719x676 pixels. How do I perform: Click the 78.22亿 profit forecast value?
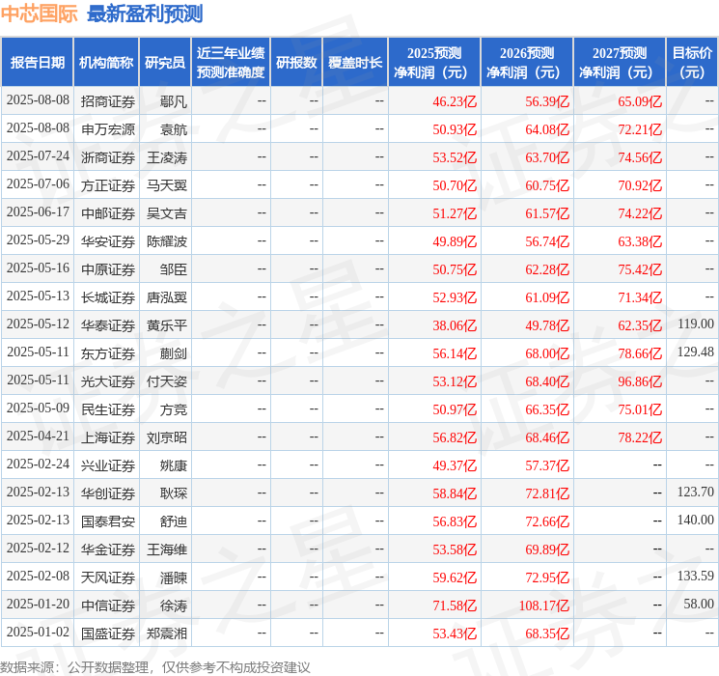click(x=640, y=437)
